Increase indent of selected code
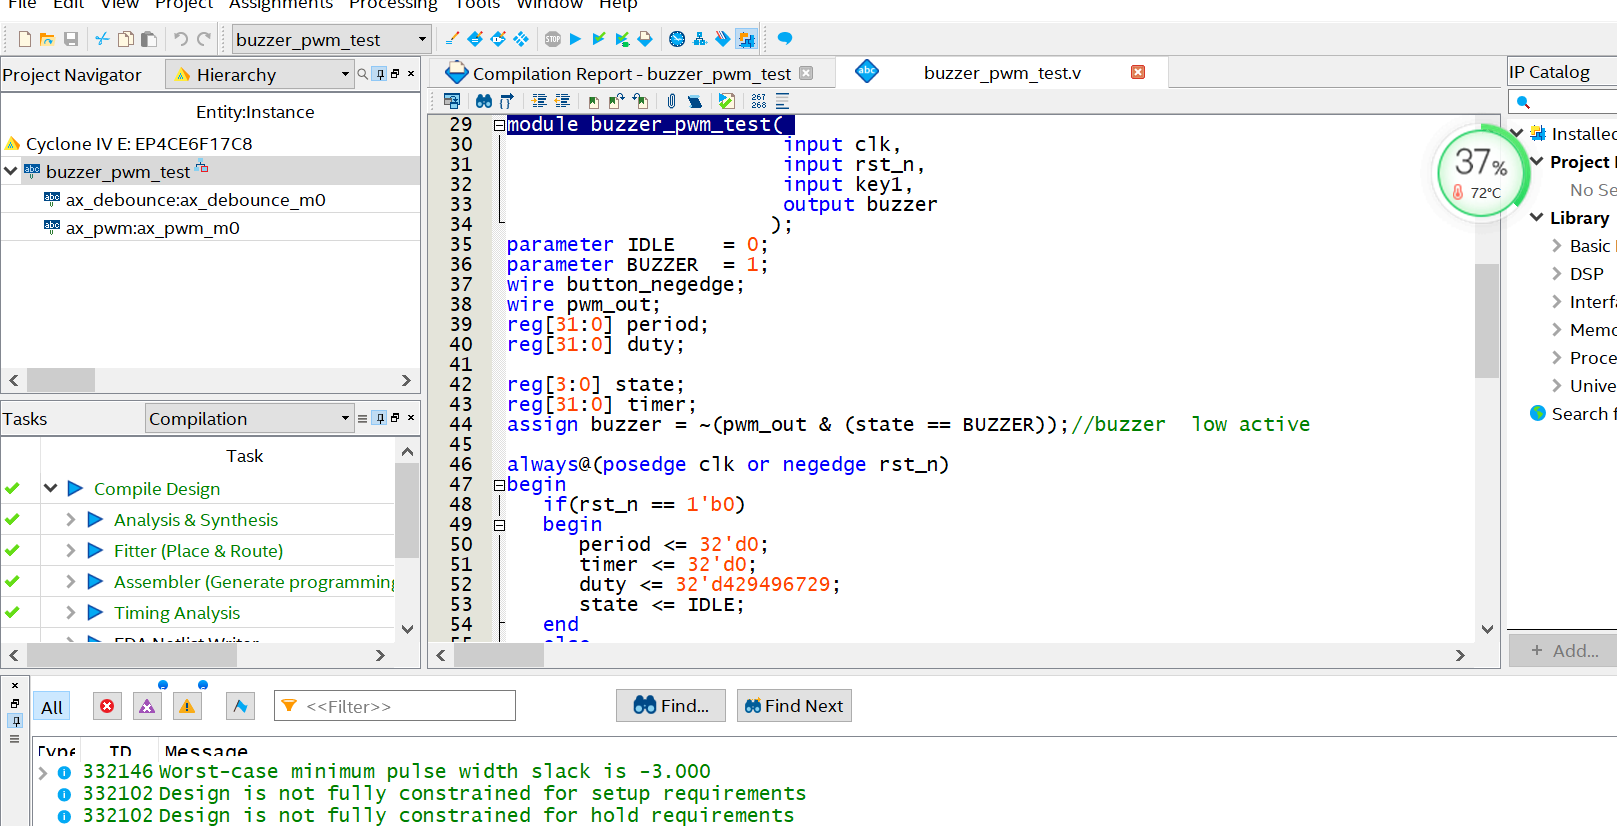 point(539,101)
